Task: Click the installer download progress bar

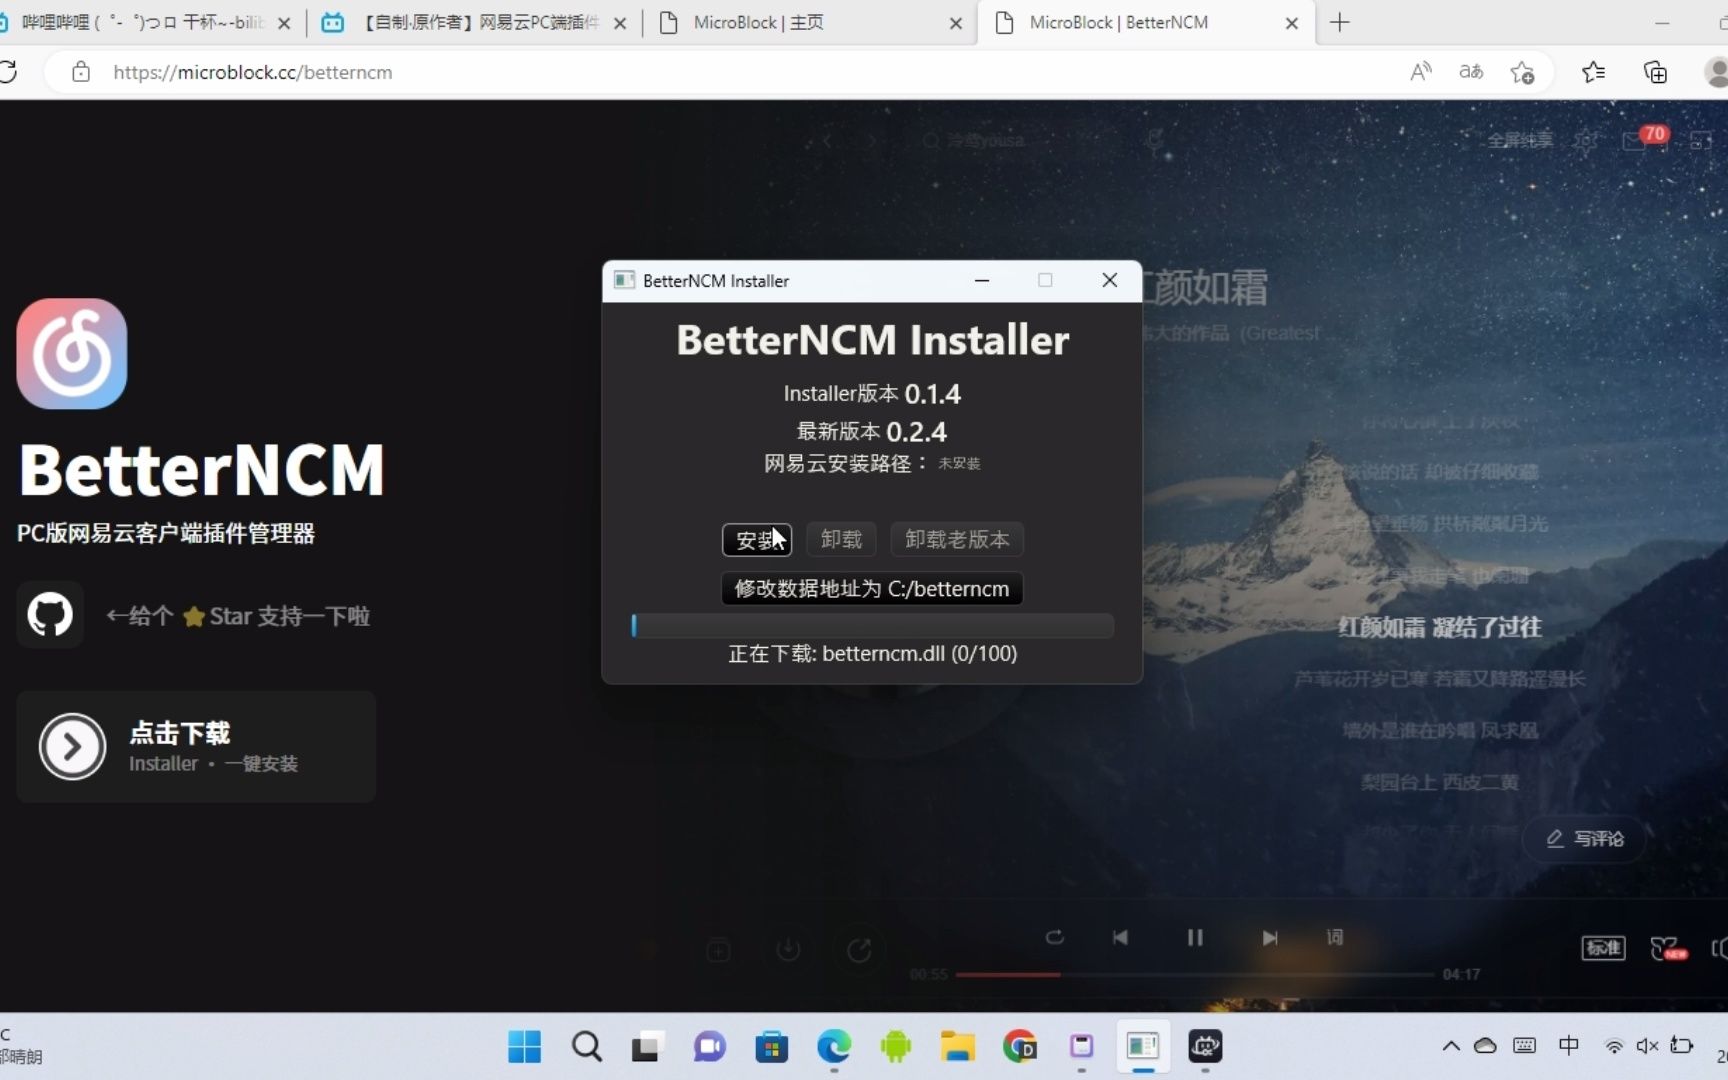Action: pos(872,626)
